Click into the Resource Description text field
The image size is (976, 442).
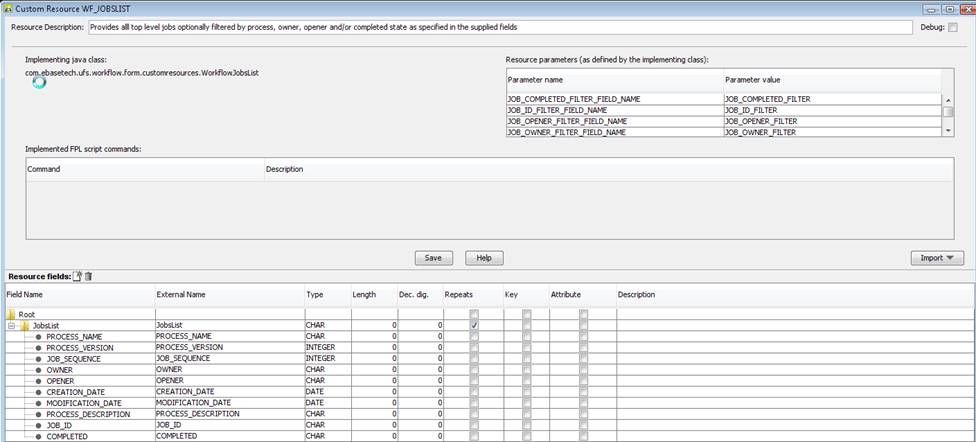[x=500, y=27]
